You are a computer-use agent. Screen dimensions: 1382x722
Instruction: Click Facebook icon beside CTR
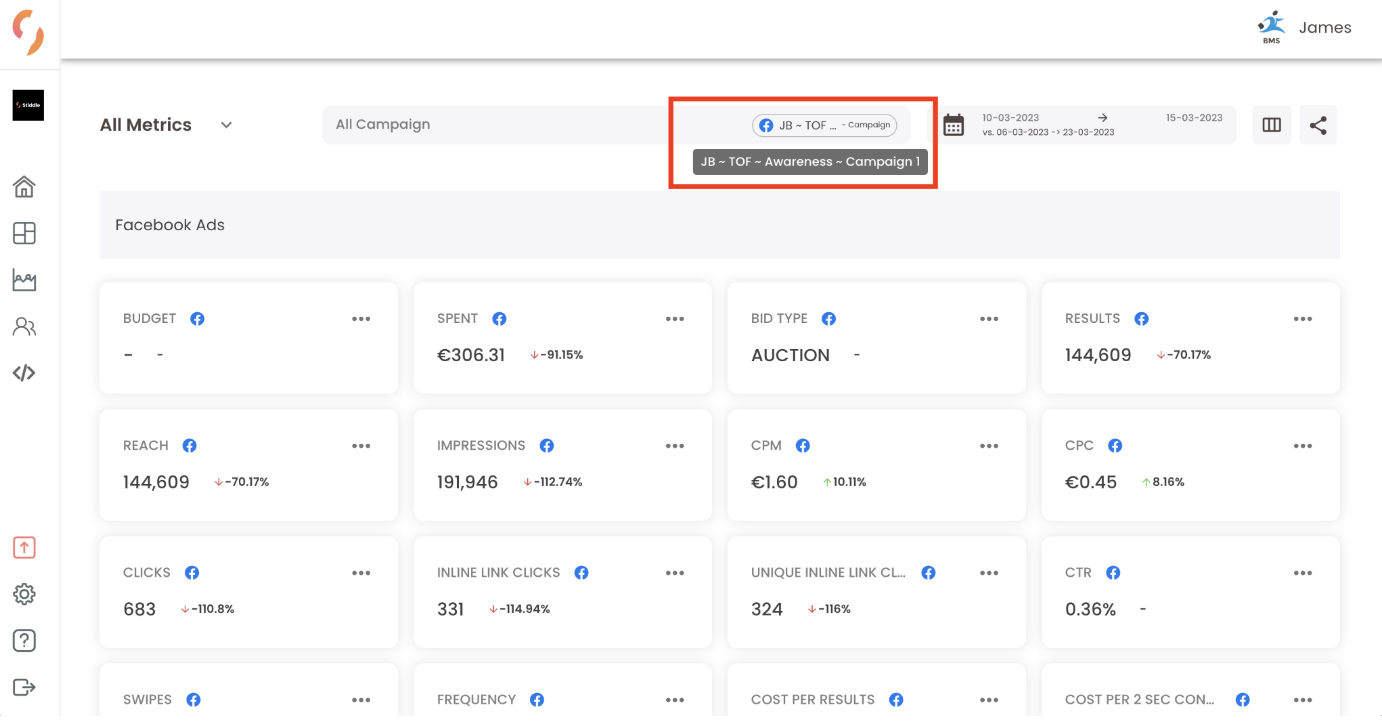point(1113,573)
